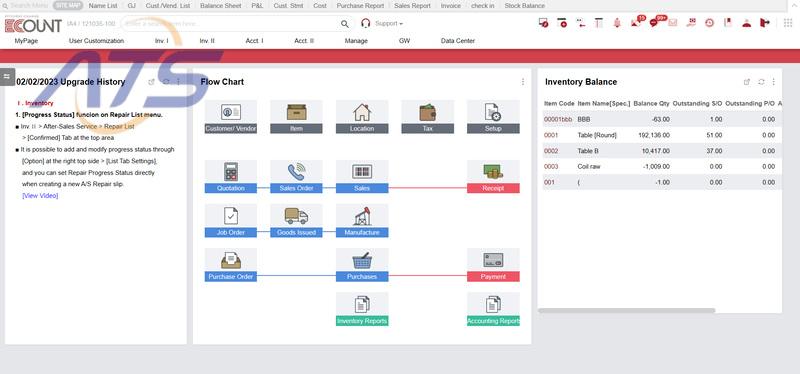Open the apps grid icon
Viewport: 800px width, 374px height.
pyautogui.click(x=788, y=23)
